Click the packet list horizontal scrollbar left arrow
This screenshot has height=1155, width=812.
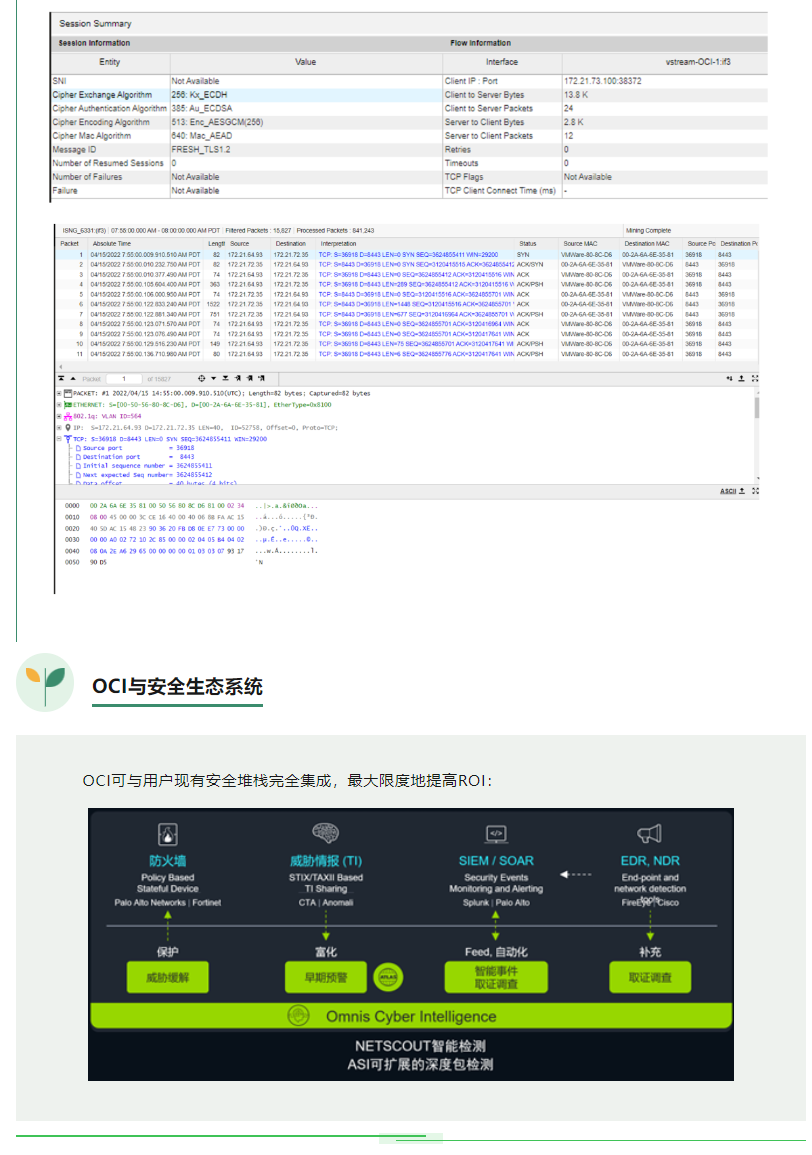click(60, 366)
